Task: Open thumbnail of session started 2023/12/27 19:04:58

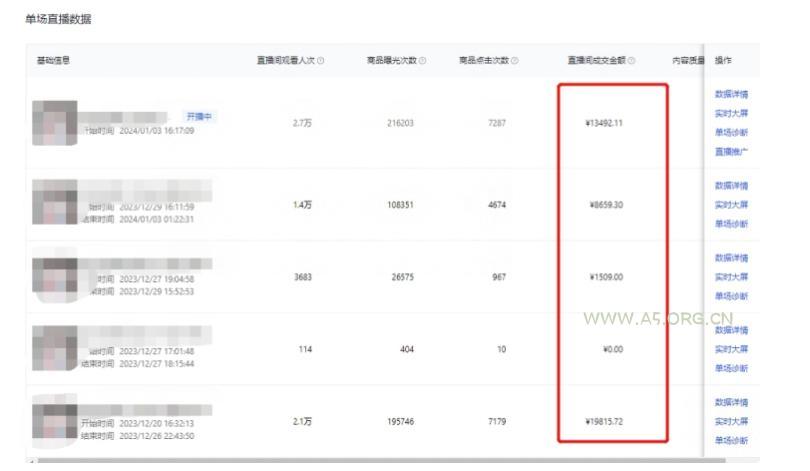Action: point(55,281)
